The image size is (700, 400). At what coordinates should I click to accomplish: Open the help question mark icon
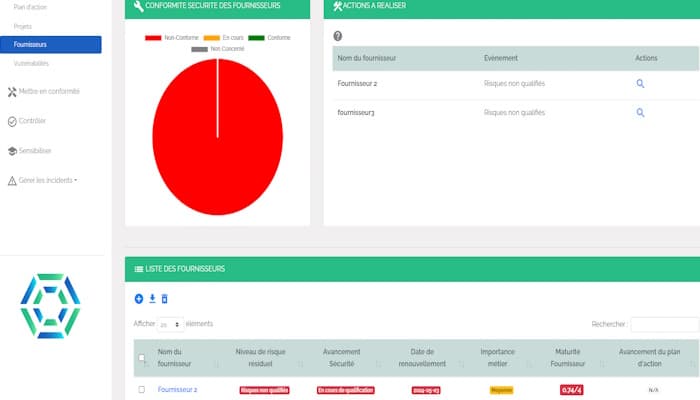click(x=338, y=36)
